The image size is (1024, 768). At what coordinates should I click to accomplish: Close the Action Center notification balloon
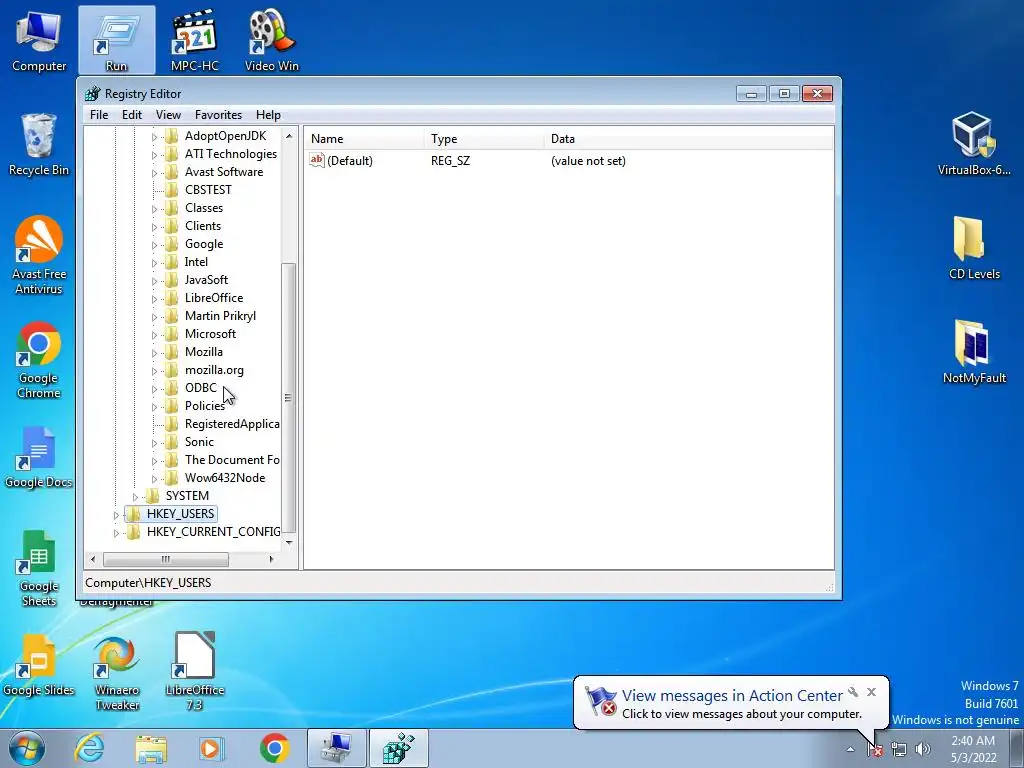pos(871,692)
